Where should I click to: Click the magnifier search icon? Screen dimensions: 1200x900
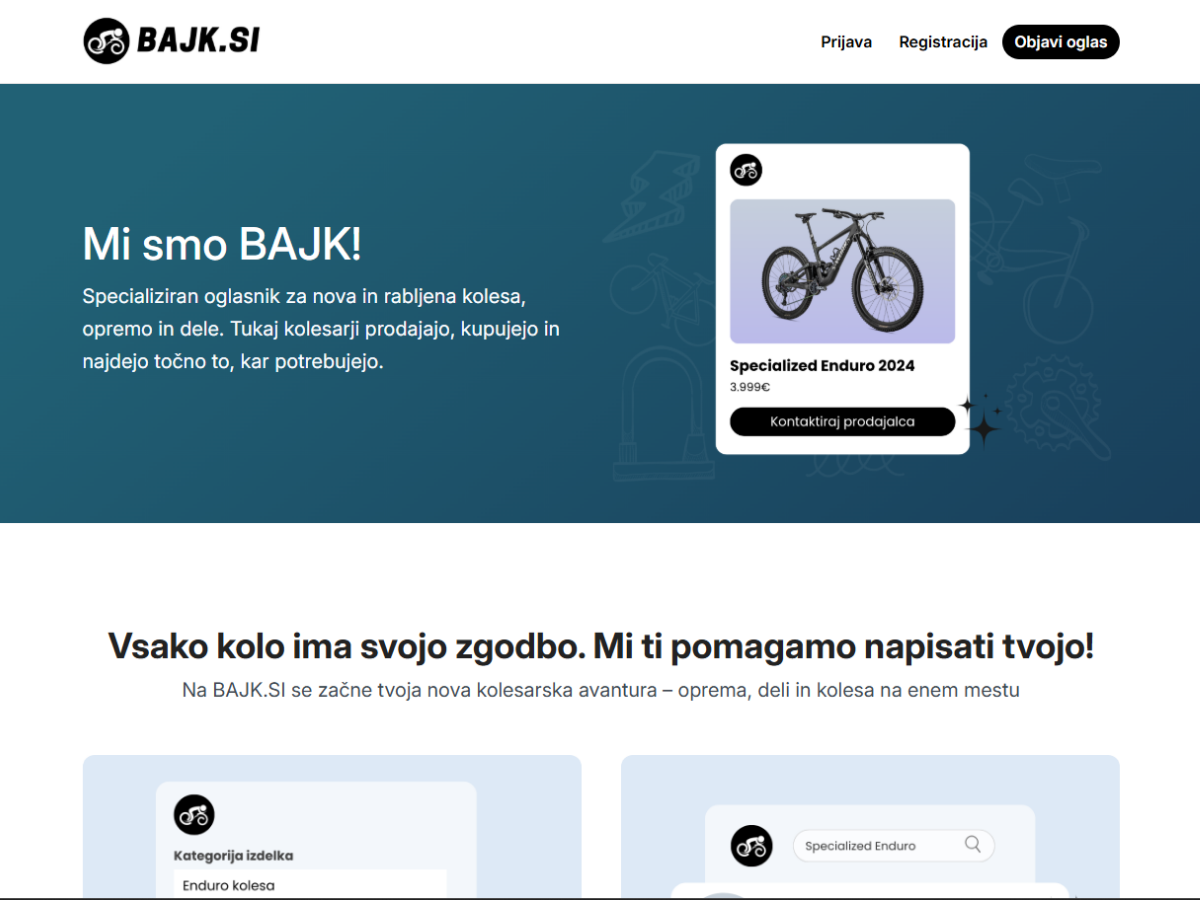pos(973,845)
